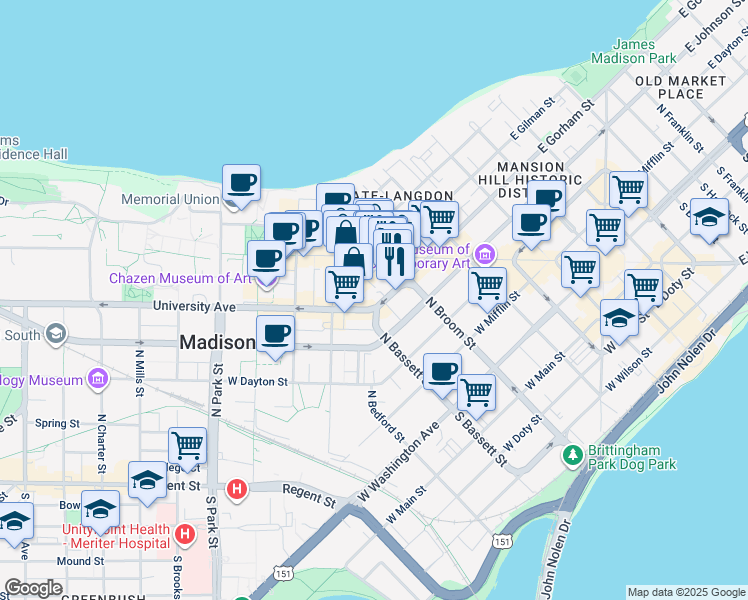The height and width of the screenshot is (600, 748).
Task: Click the hospital H marker on Regent St
Action: click(237, 489)
